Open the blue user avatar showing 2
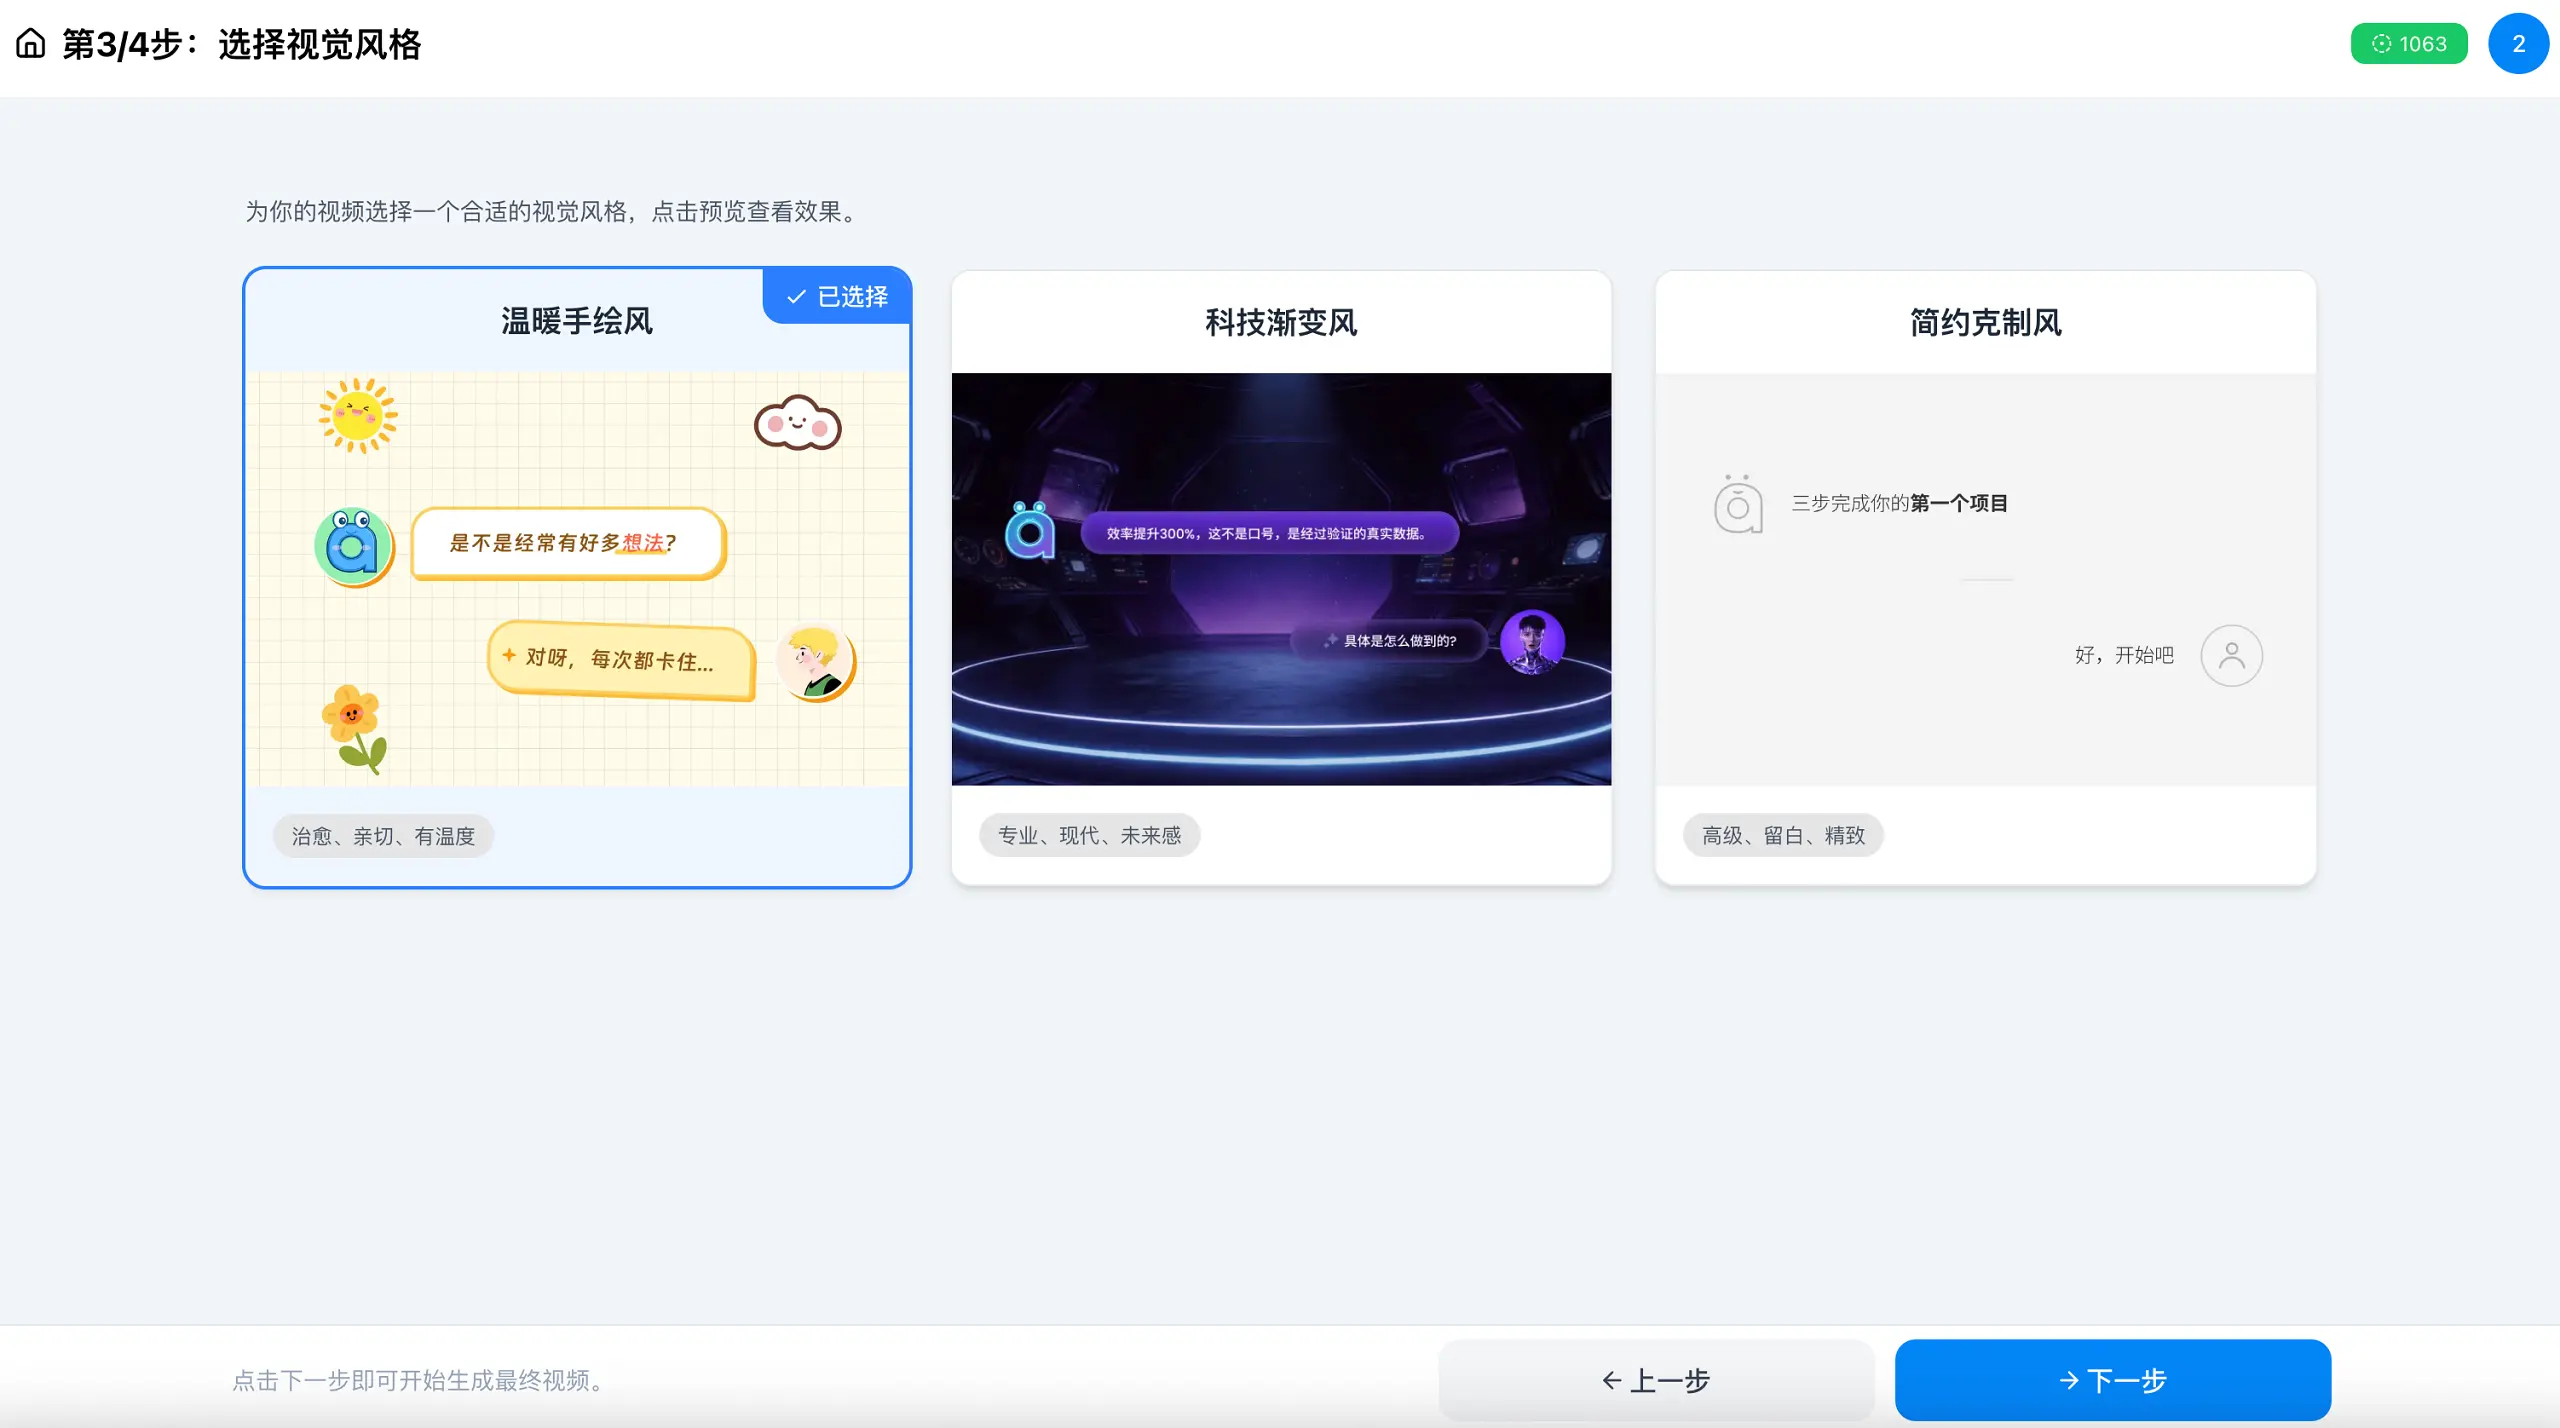 (x=2517, y=44)
